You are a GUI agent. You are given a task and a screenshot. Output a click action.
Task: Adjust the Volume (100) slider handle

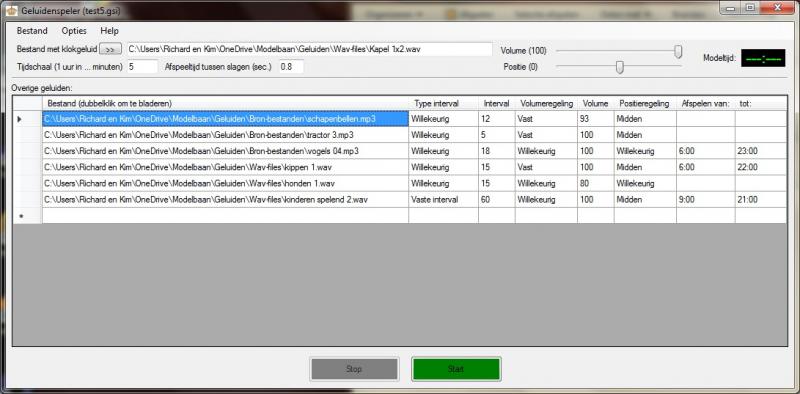[x=678, y=51]
